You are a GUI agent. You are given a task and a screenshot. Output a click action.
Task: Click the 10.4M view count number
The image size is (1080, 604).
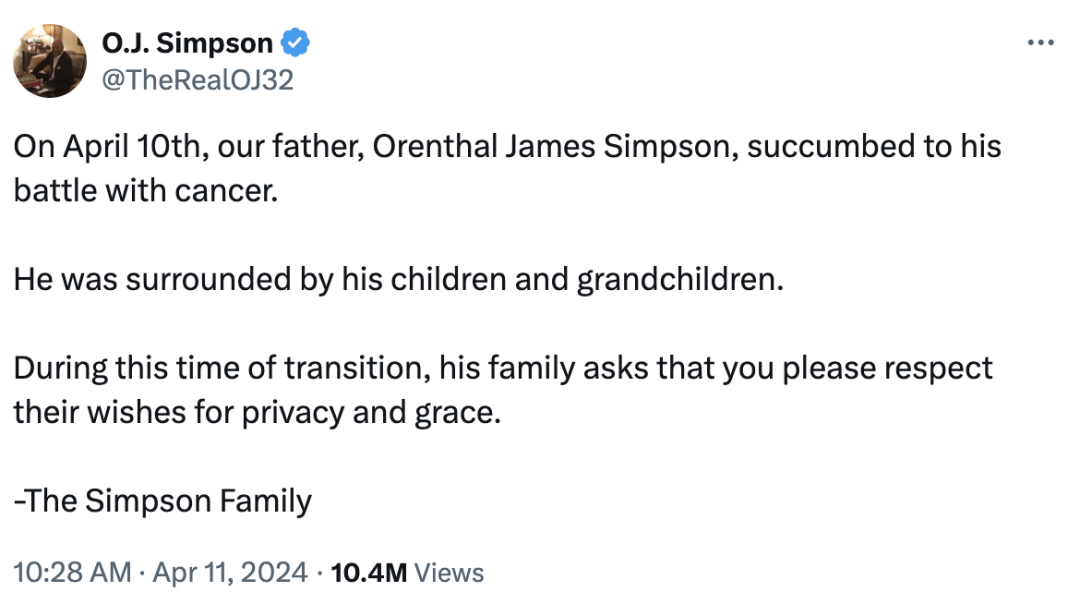[368, 573]
